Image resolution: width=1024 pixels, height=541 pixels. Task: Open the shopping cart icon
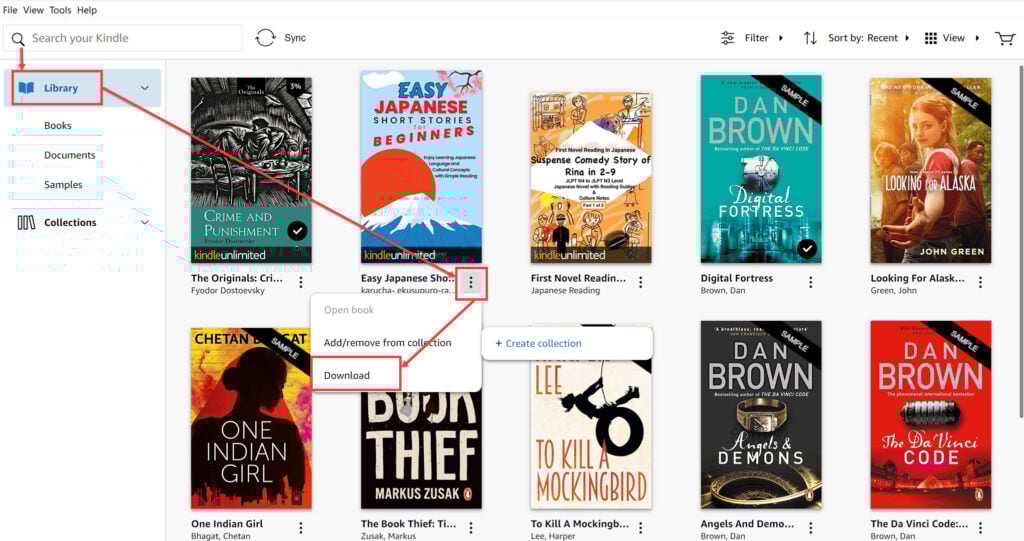point(1004,38)
